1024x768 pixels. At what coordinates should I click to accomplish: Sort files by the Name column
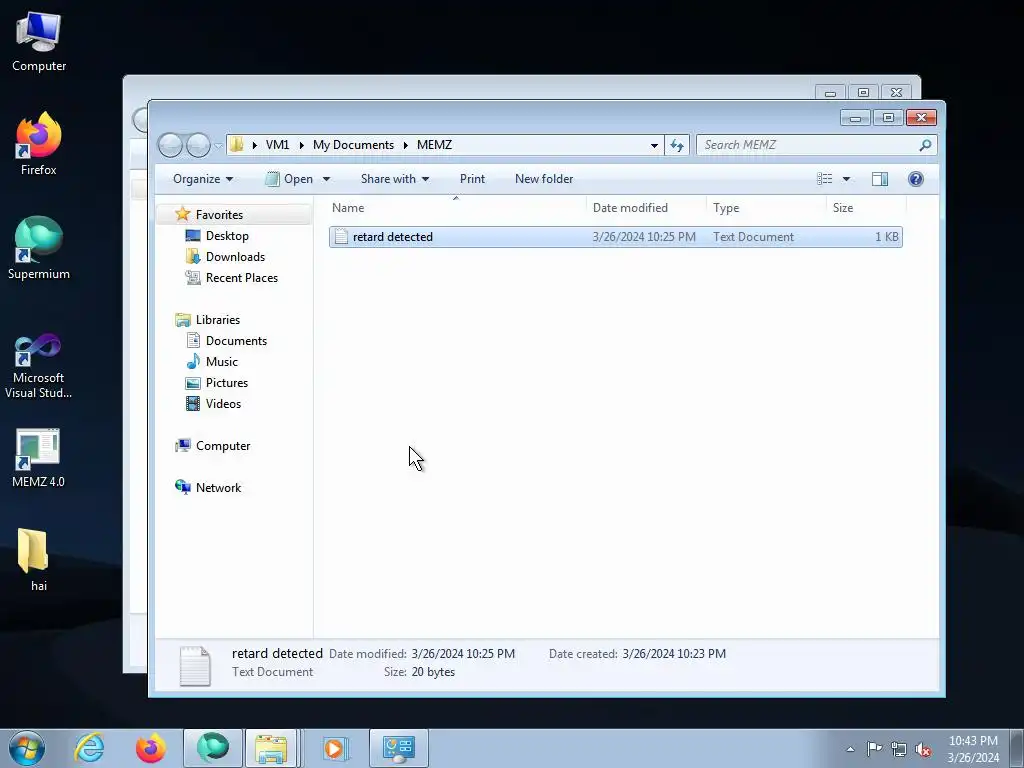(x=456, y=208)
